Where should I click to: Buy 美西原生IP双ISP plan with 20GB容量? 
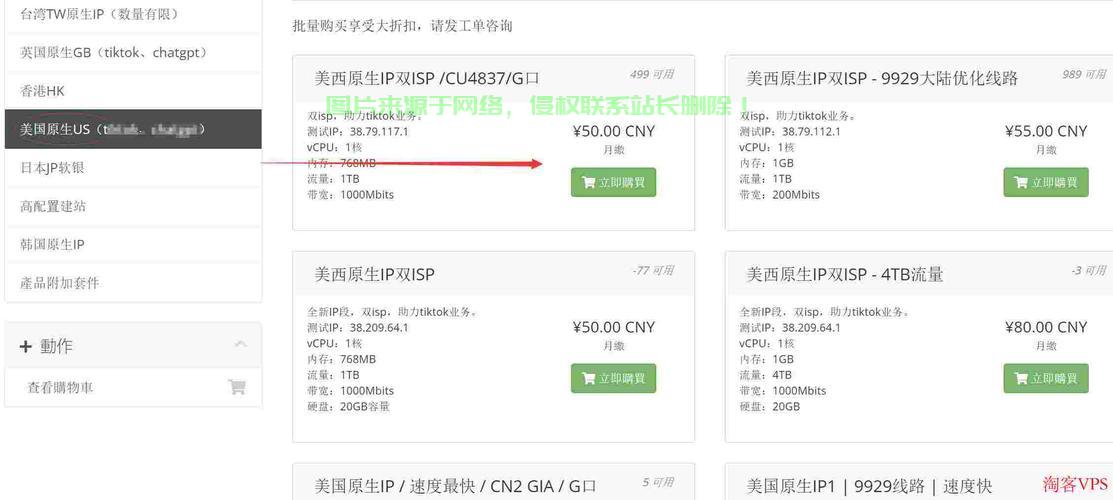click(x=613, y=379)
